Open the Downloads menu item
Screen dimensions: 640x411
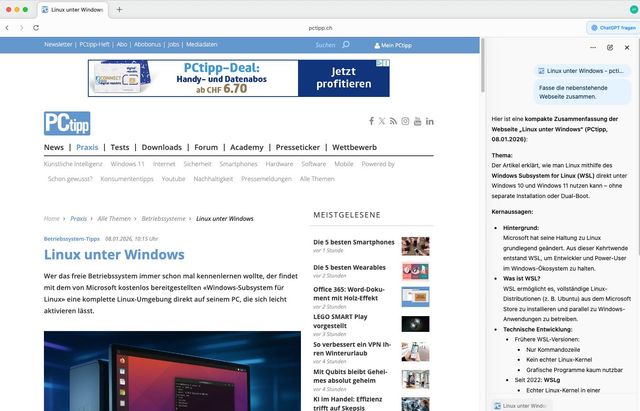(162, 147)
